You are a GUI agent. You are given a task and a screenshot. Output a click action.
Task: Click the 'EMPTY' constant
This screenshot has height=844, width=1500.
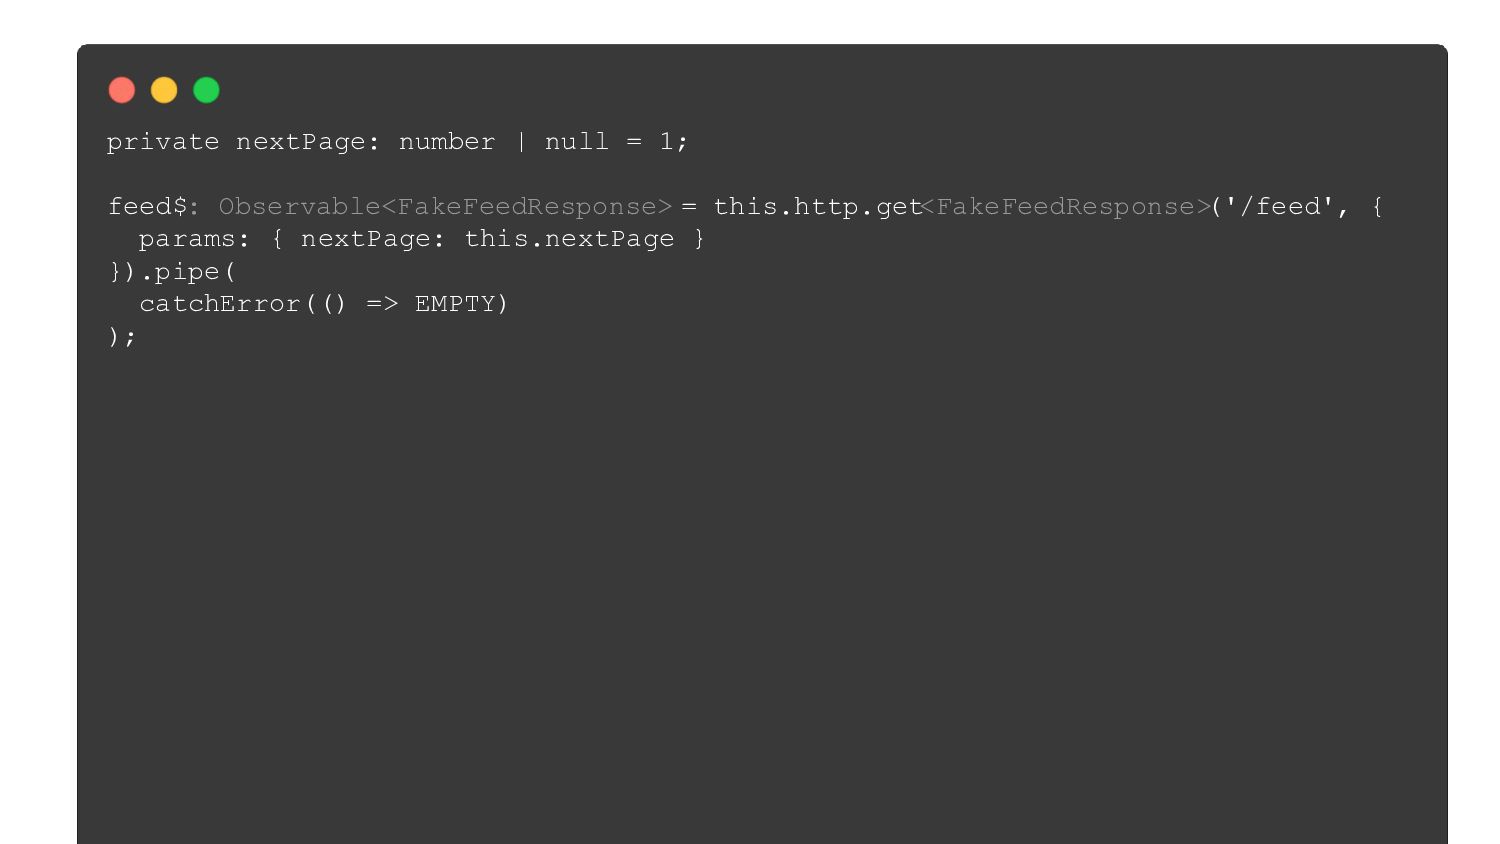click(x=455, y=304)
